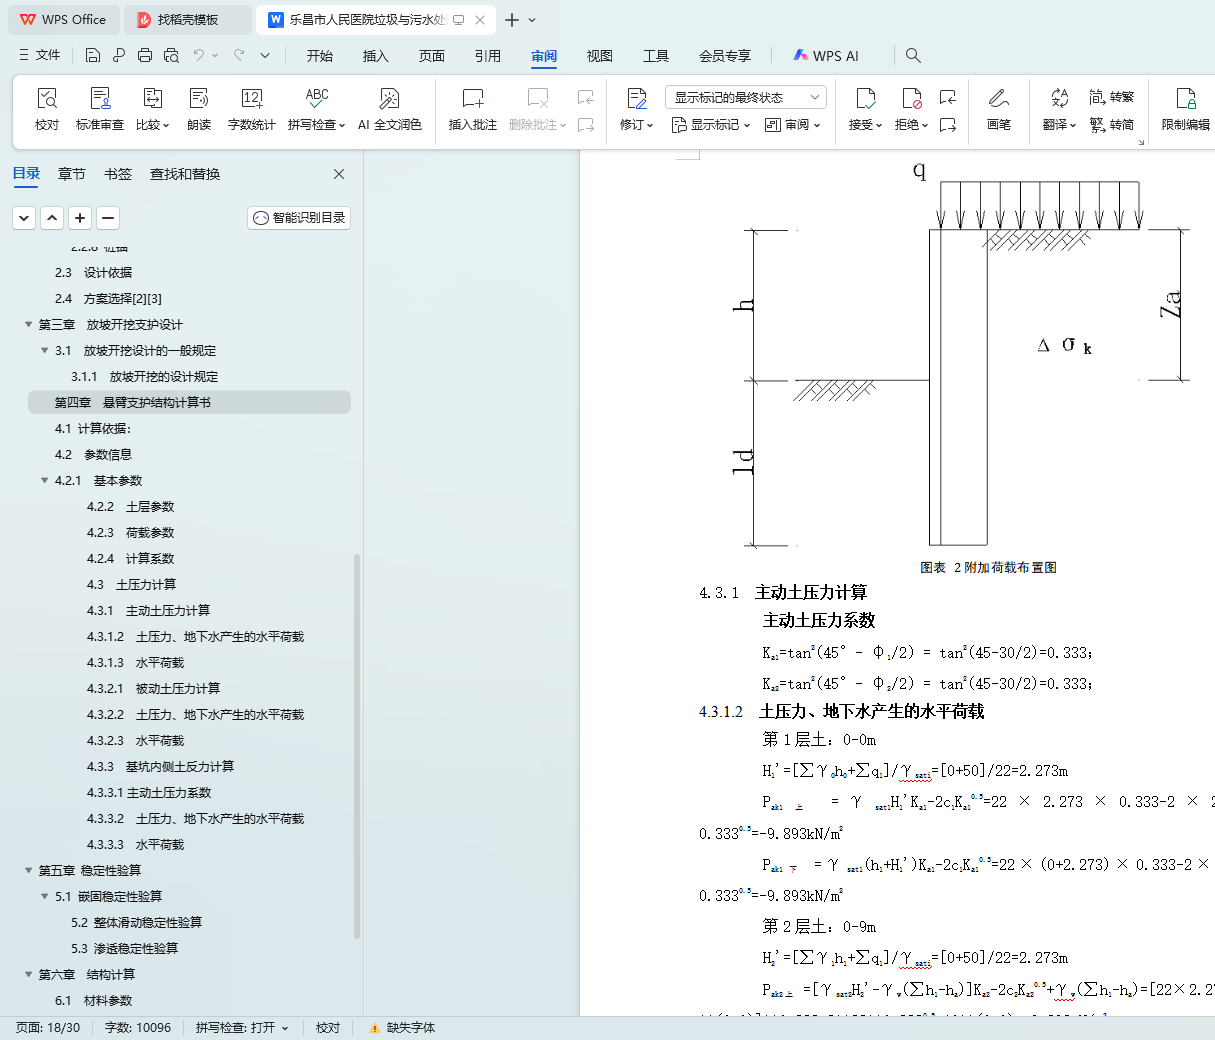Toggle 修订 track changes

[637, 108]
